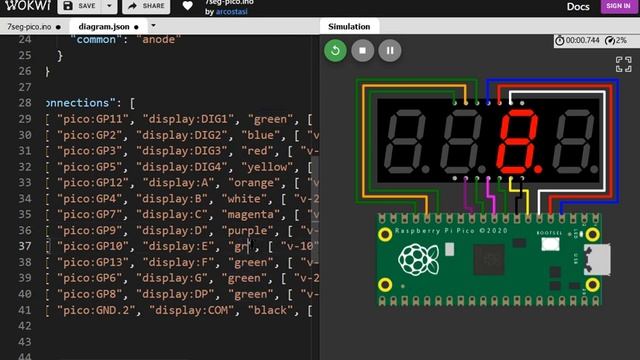The height and width of the screenshot is (360, 640).
Task: Click the SAVE button
Action: pyautogui.click(x=80, y=6)
